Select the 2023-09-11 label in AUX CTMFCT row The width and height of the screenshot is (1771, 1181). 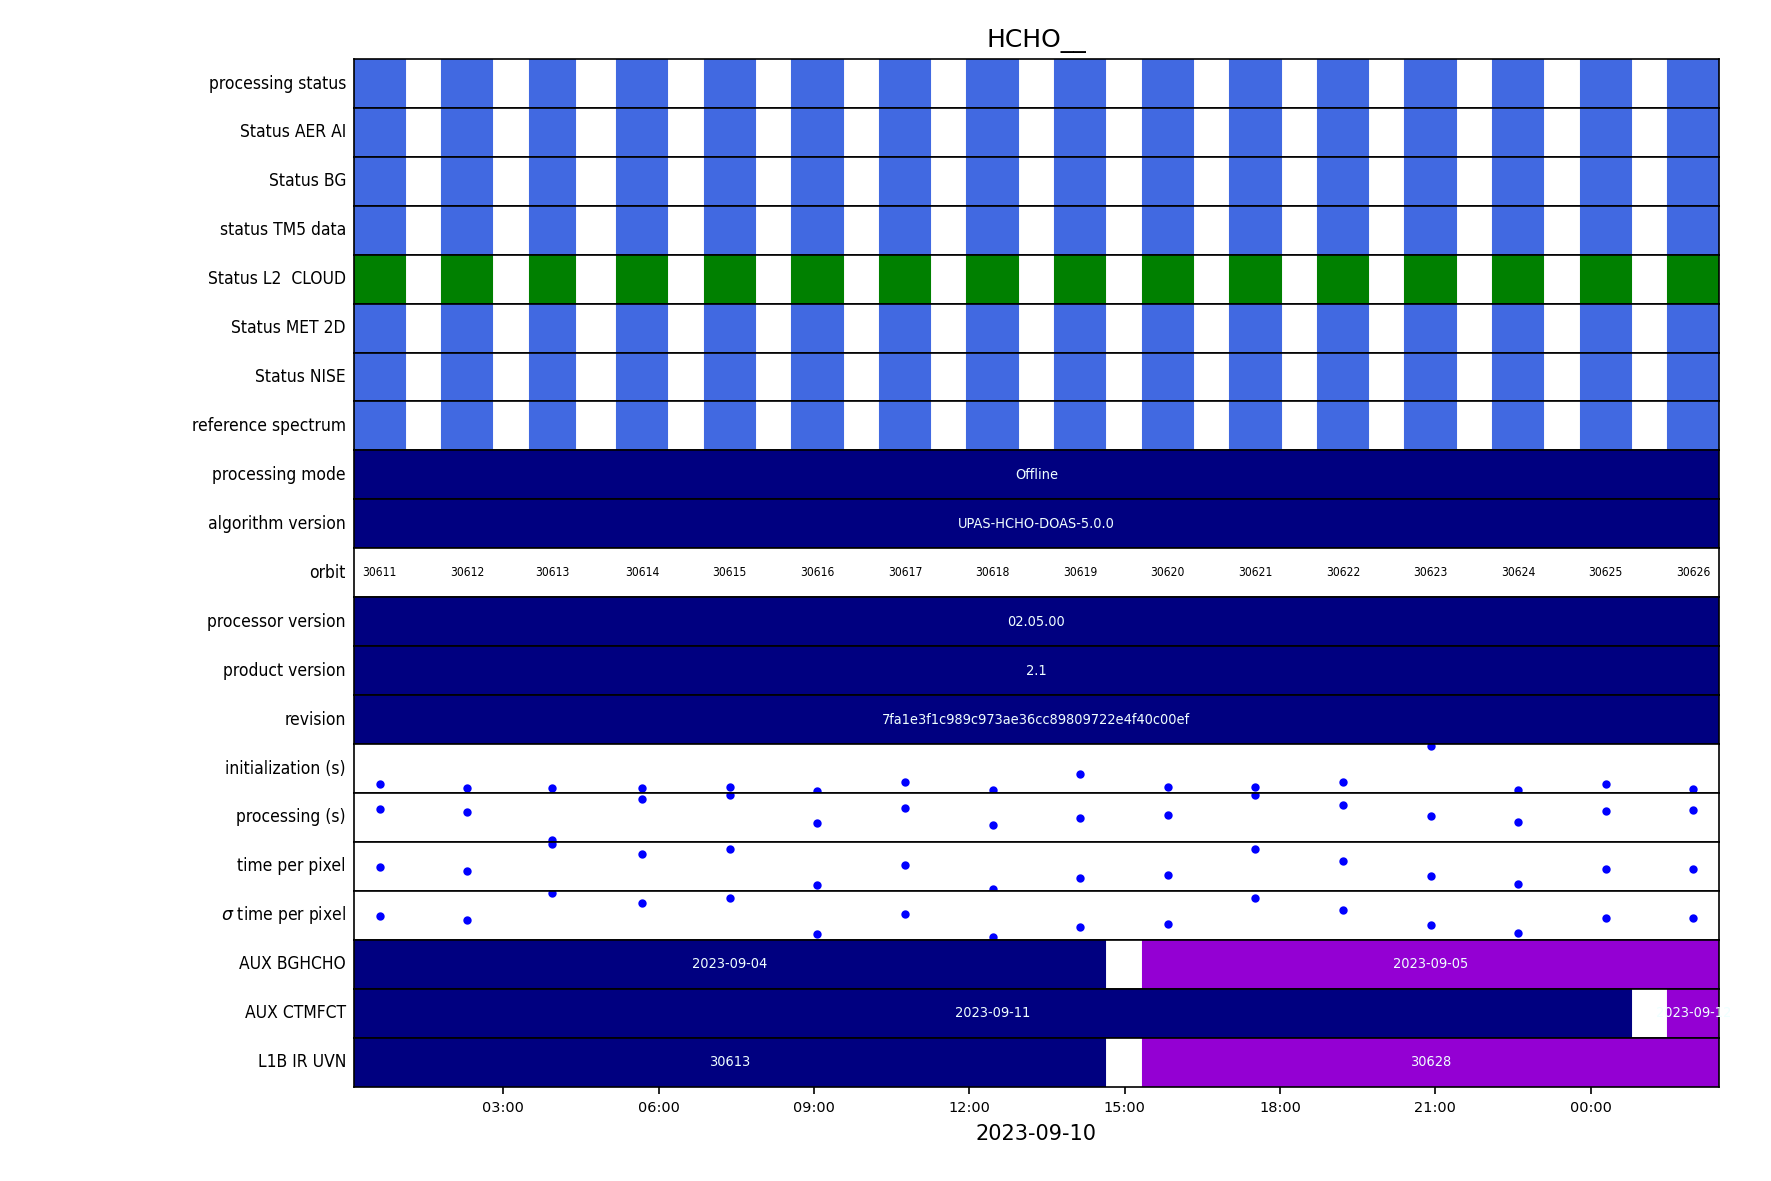coord(992,1013)
